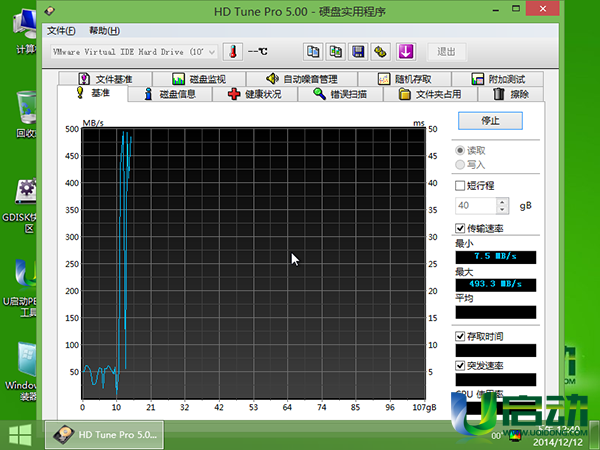The height and width of the screenshot is (450, 600).
Task: Click the maximum value 493.3 MB/s
Action: (x=496, y=284)
